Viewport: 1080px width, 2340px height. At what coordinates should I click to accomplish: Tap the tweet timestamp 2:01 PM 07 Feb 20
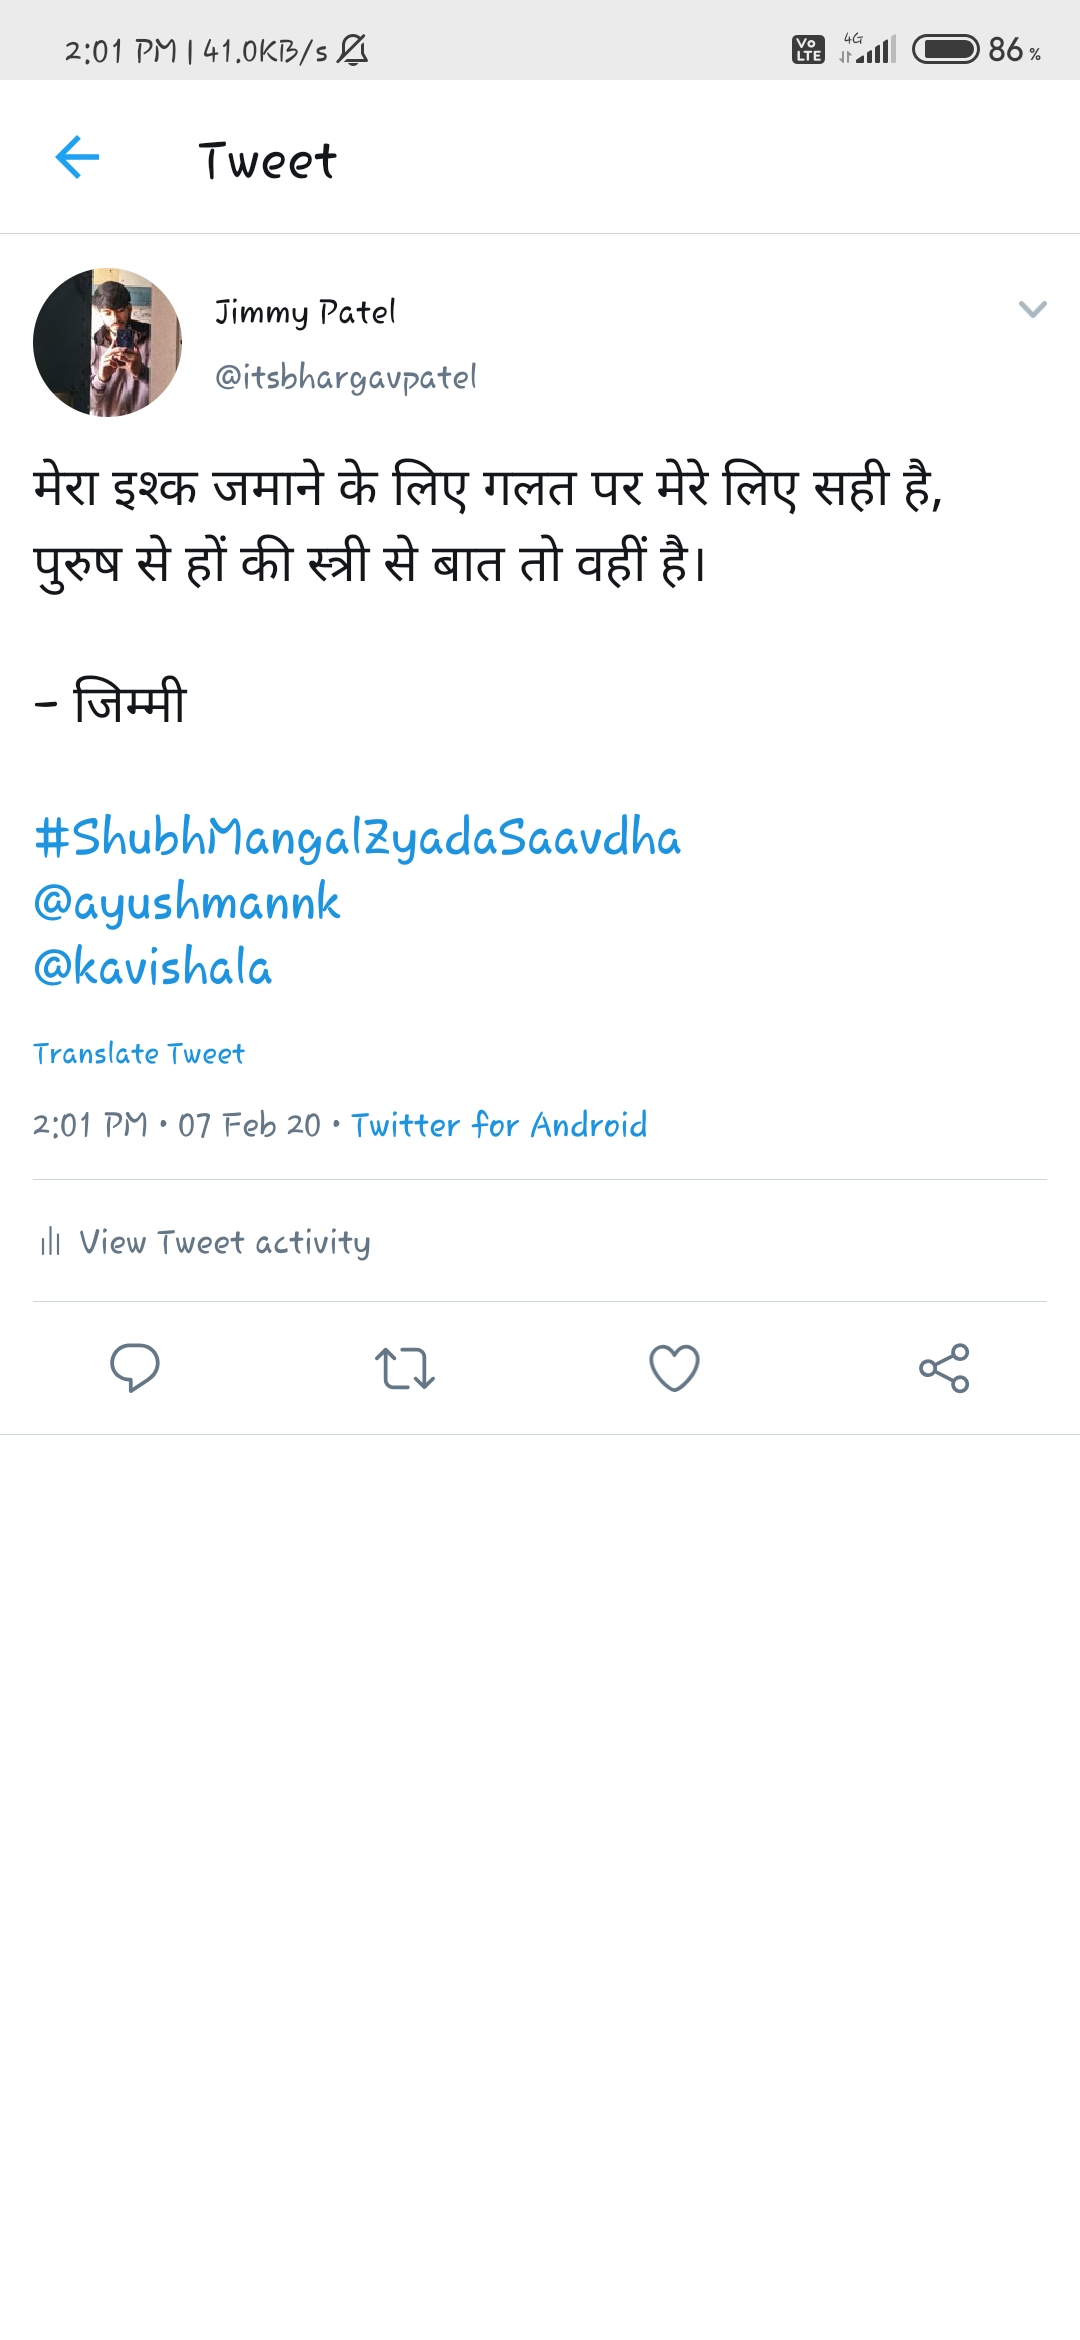tap(177, 1125)
